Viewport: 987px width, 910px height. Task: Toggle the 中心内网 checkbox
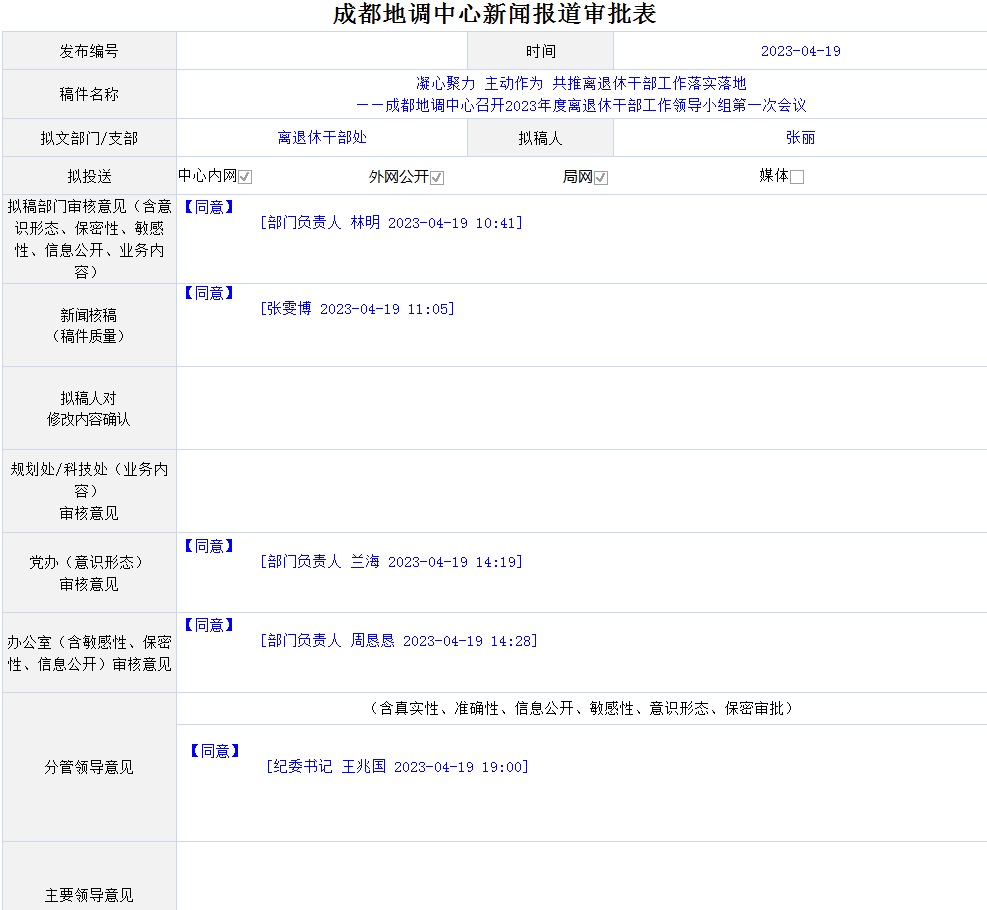(245, 177)
